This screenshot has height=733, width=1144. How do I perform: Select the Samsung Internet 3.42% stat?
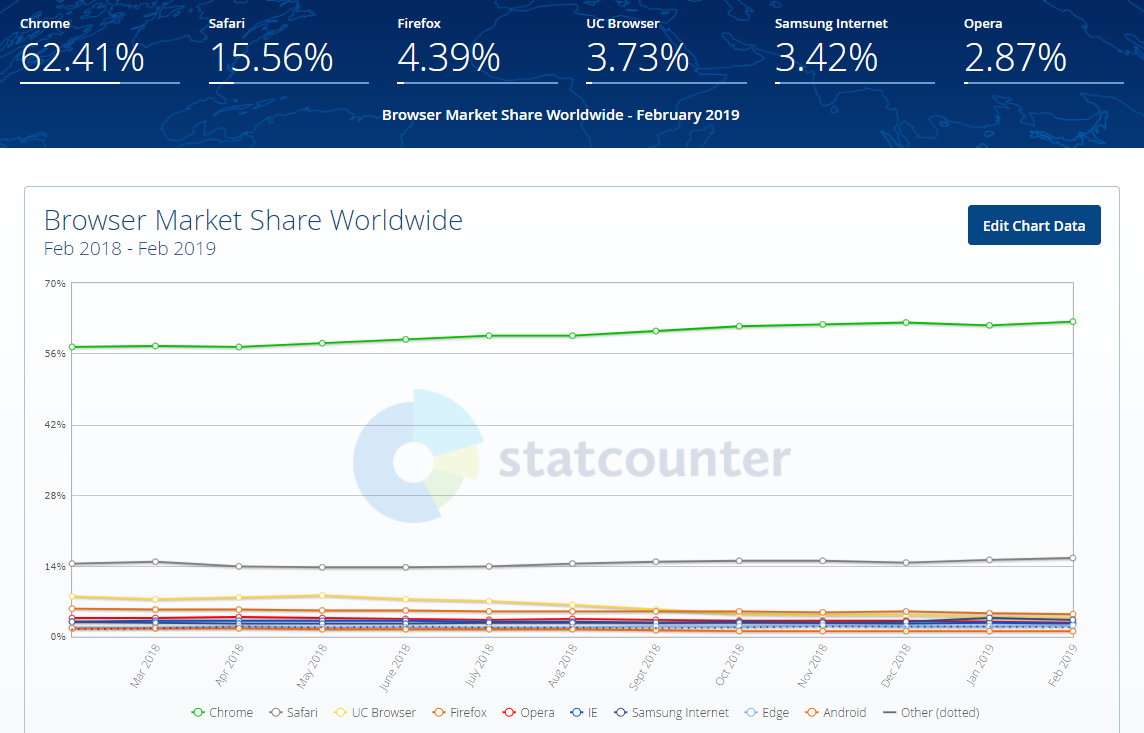click(x=854, y=50)
